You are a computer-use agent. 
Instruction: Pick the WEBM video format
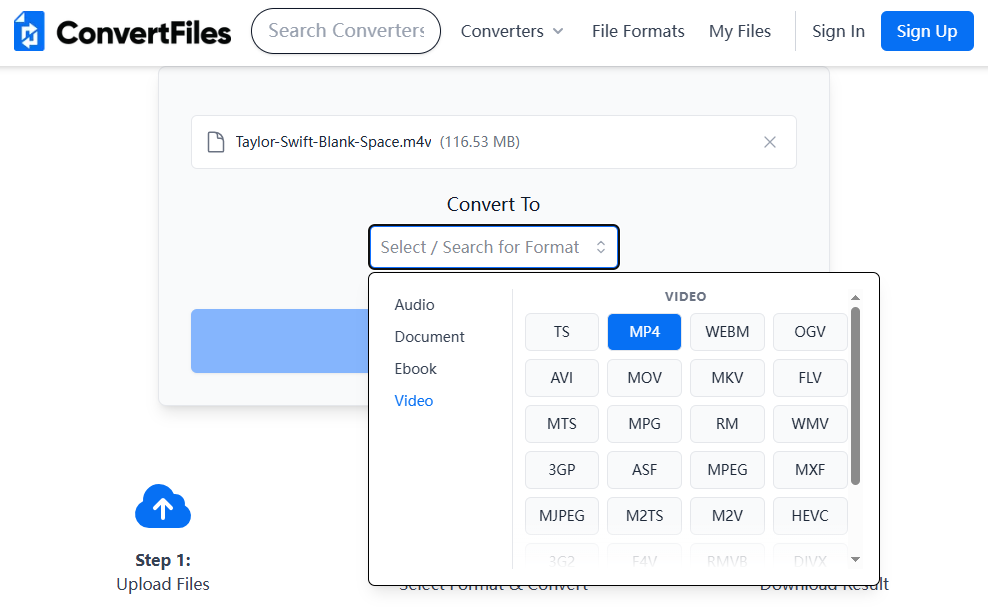point(727,332)
